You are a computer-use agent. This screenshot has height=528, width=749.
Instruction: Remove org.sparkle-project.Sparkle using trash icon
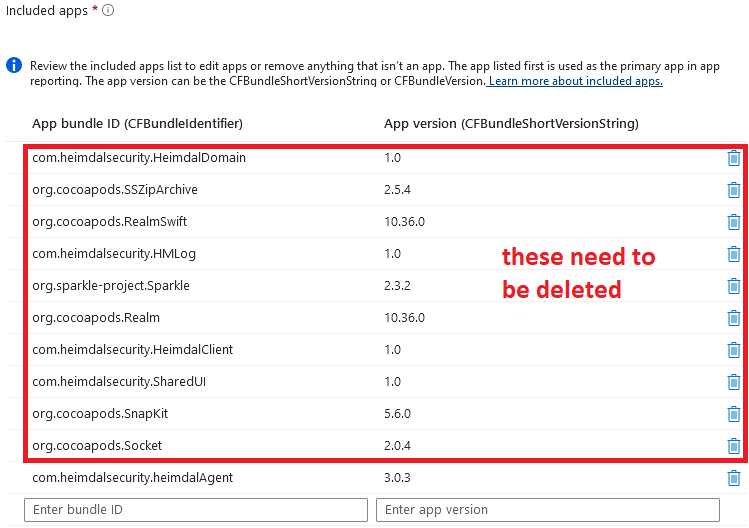click(734, 286)
